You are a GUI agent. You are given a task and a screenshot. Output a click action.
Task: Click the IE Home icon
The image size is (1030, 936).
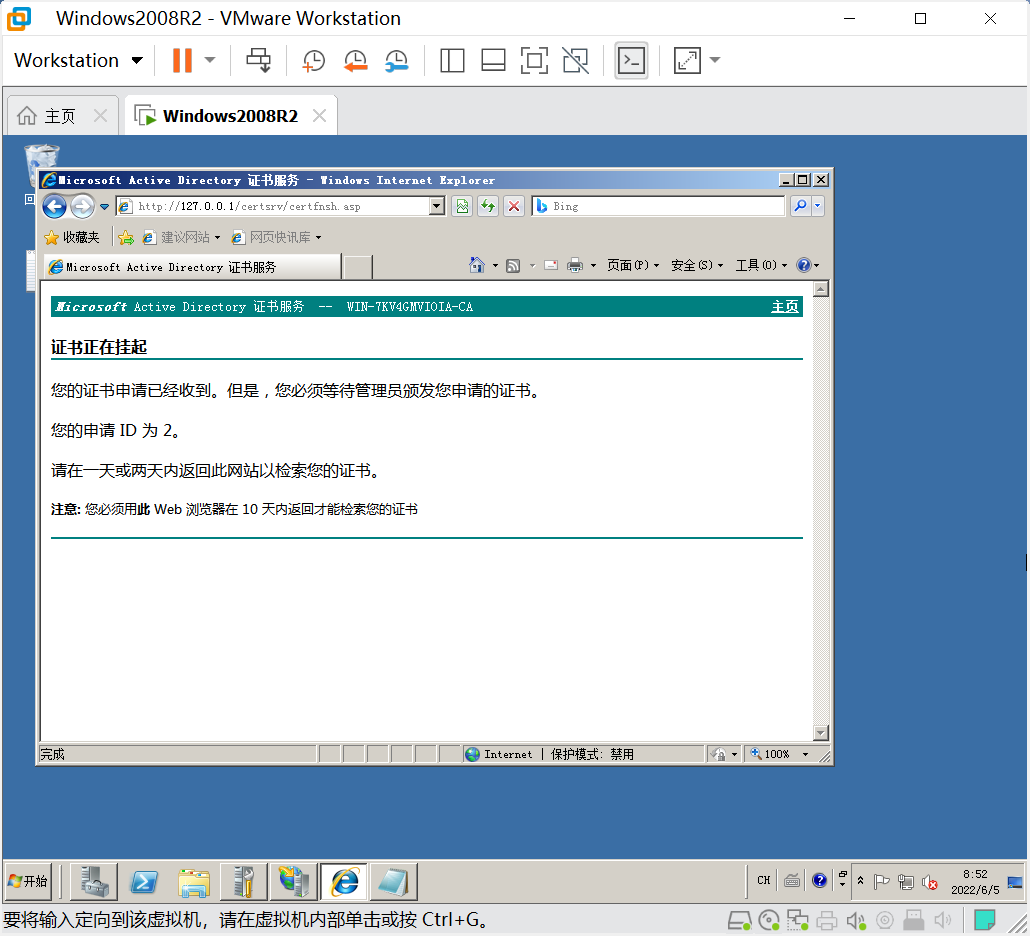coord(477,265)
